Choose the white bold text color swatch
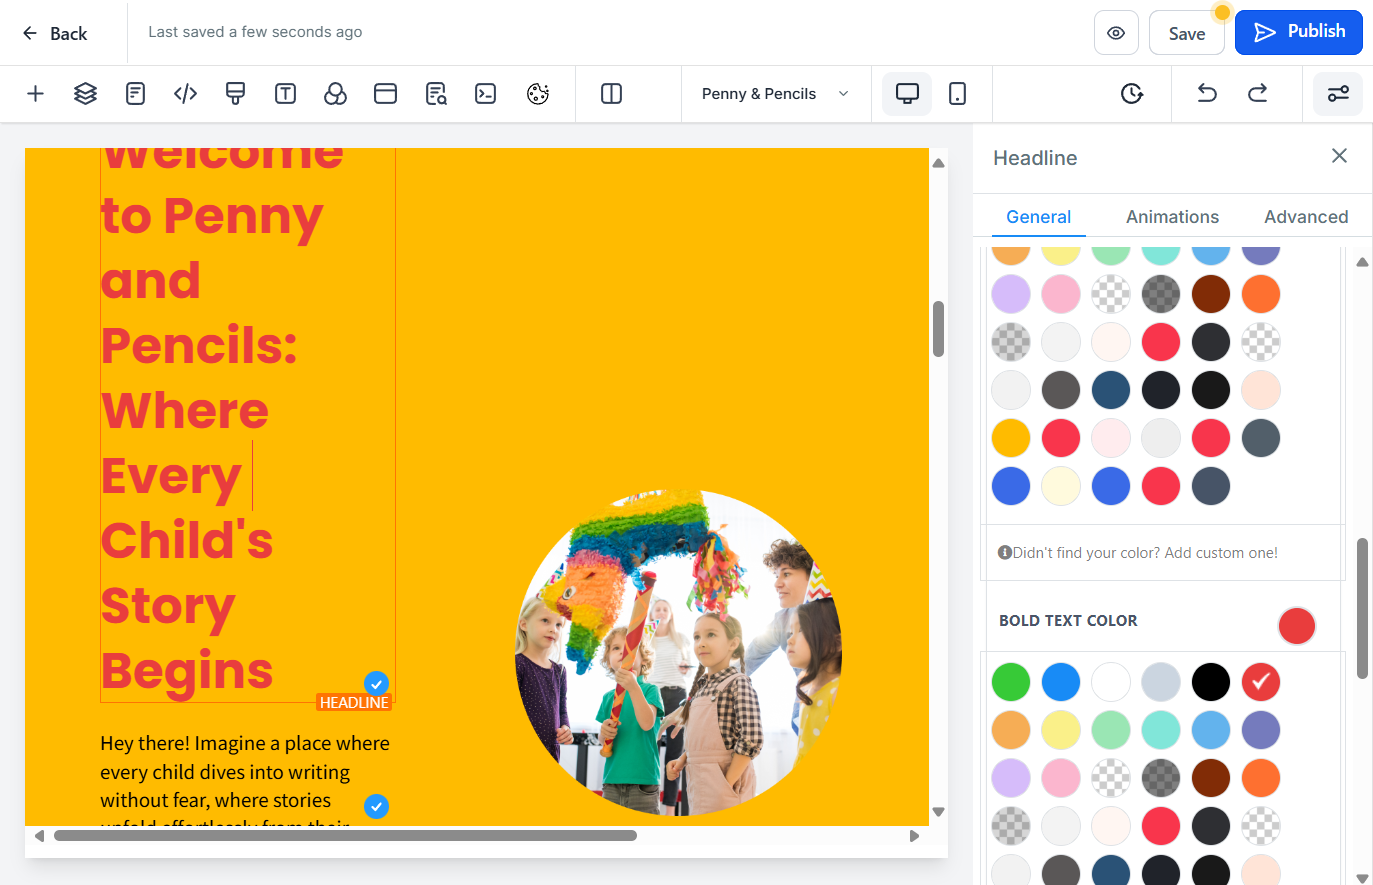The width and height of the screenshot is (1373, 885). click(1111, 682)
